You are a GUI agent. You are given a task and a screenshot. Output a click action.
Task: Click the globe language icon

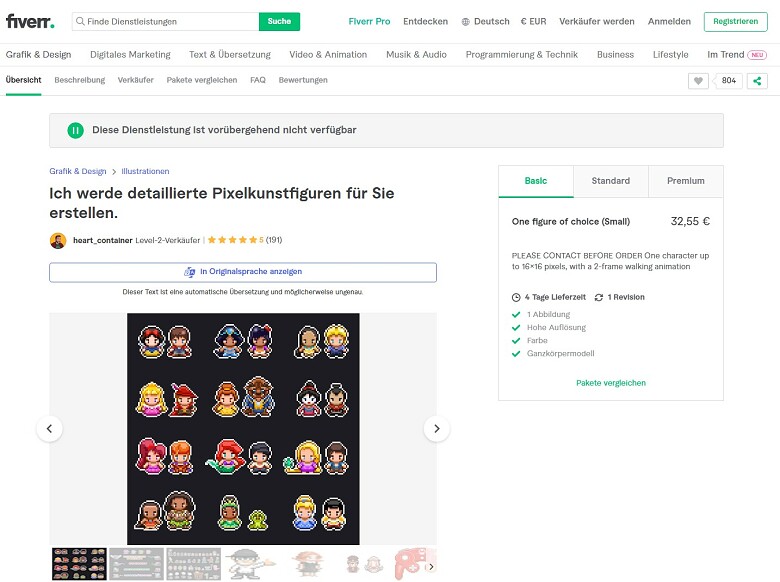point(466,22)
